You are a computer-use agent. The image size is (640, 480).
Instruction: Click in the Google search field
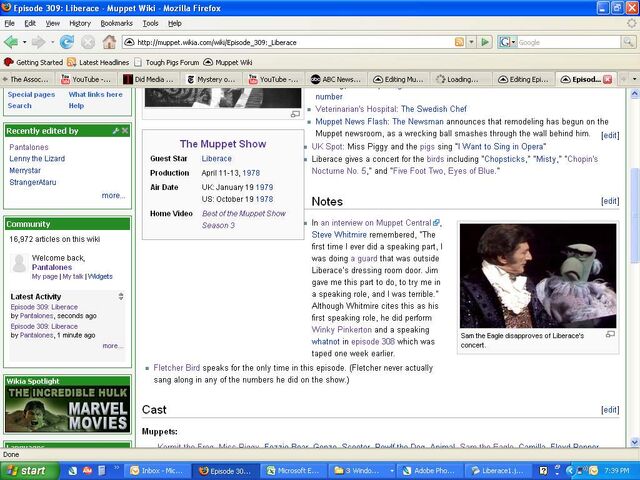(x=569, y=42)
